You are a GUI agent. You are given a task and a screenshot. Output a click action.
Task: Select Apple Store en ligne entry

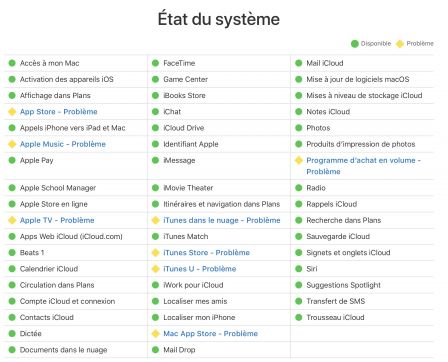click(54, 204)
